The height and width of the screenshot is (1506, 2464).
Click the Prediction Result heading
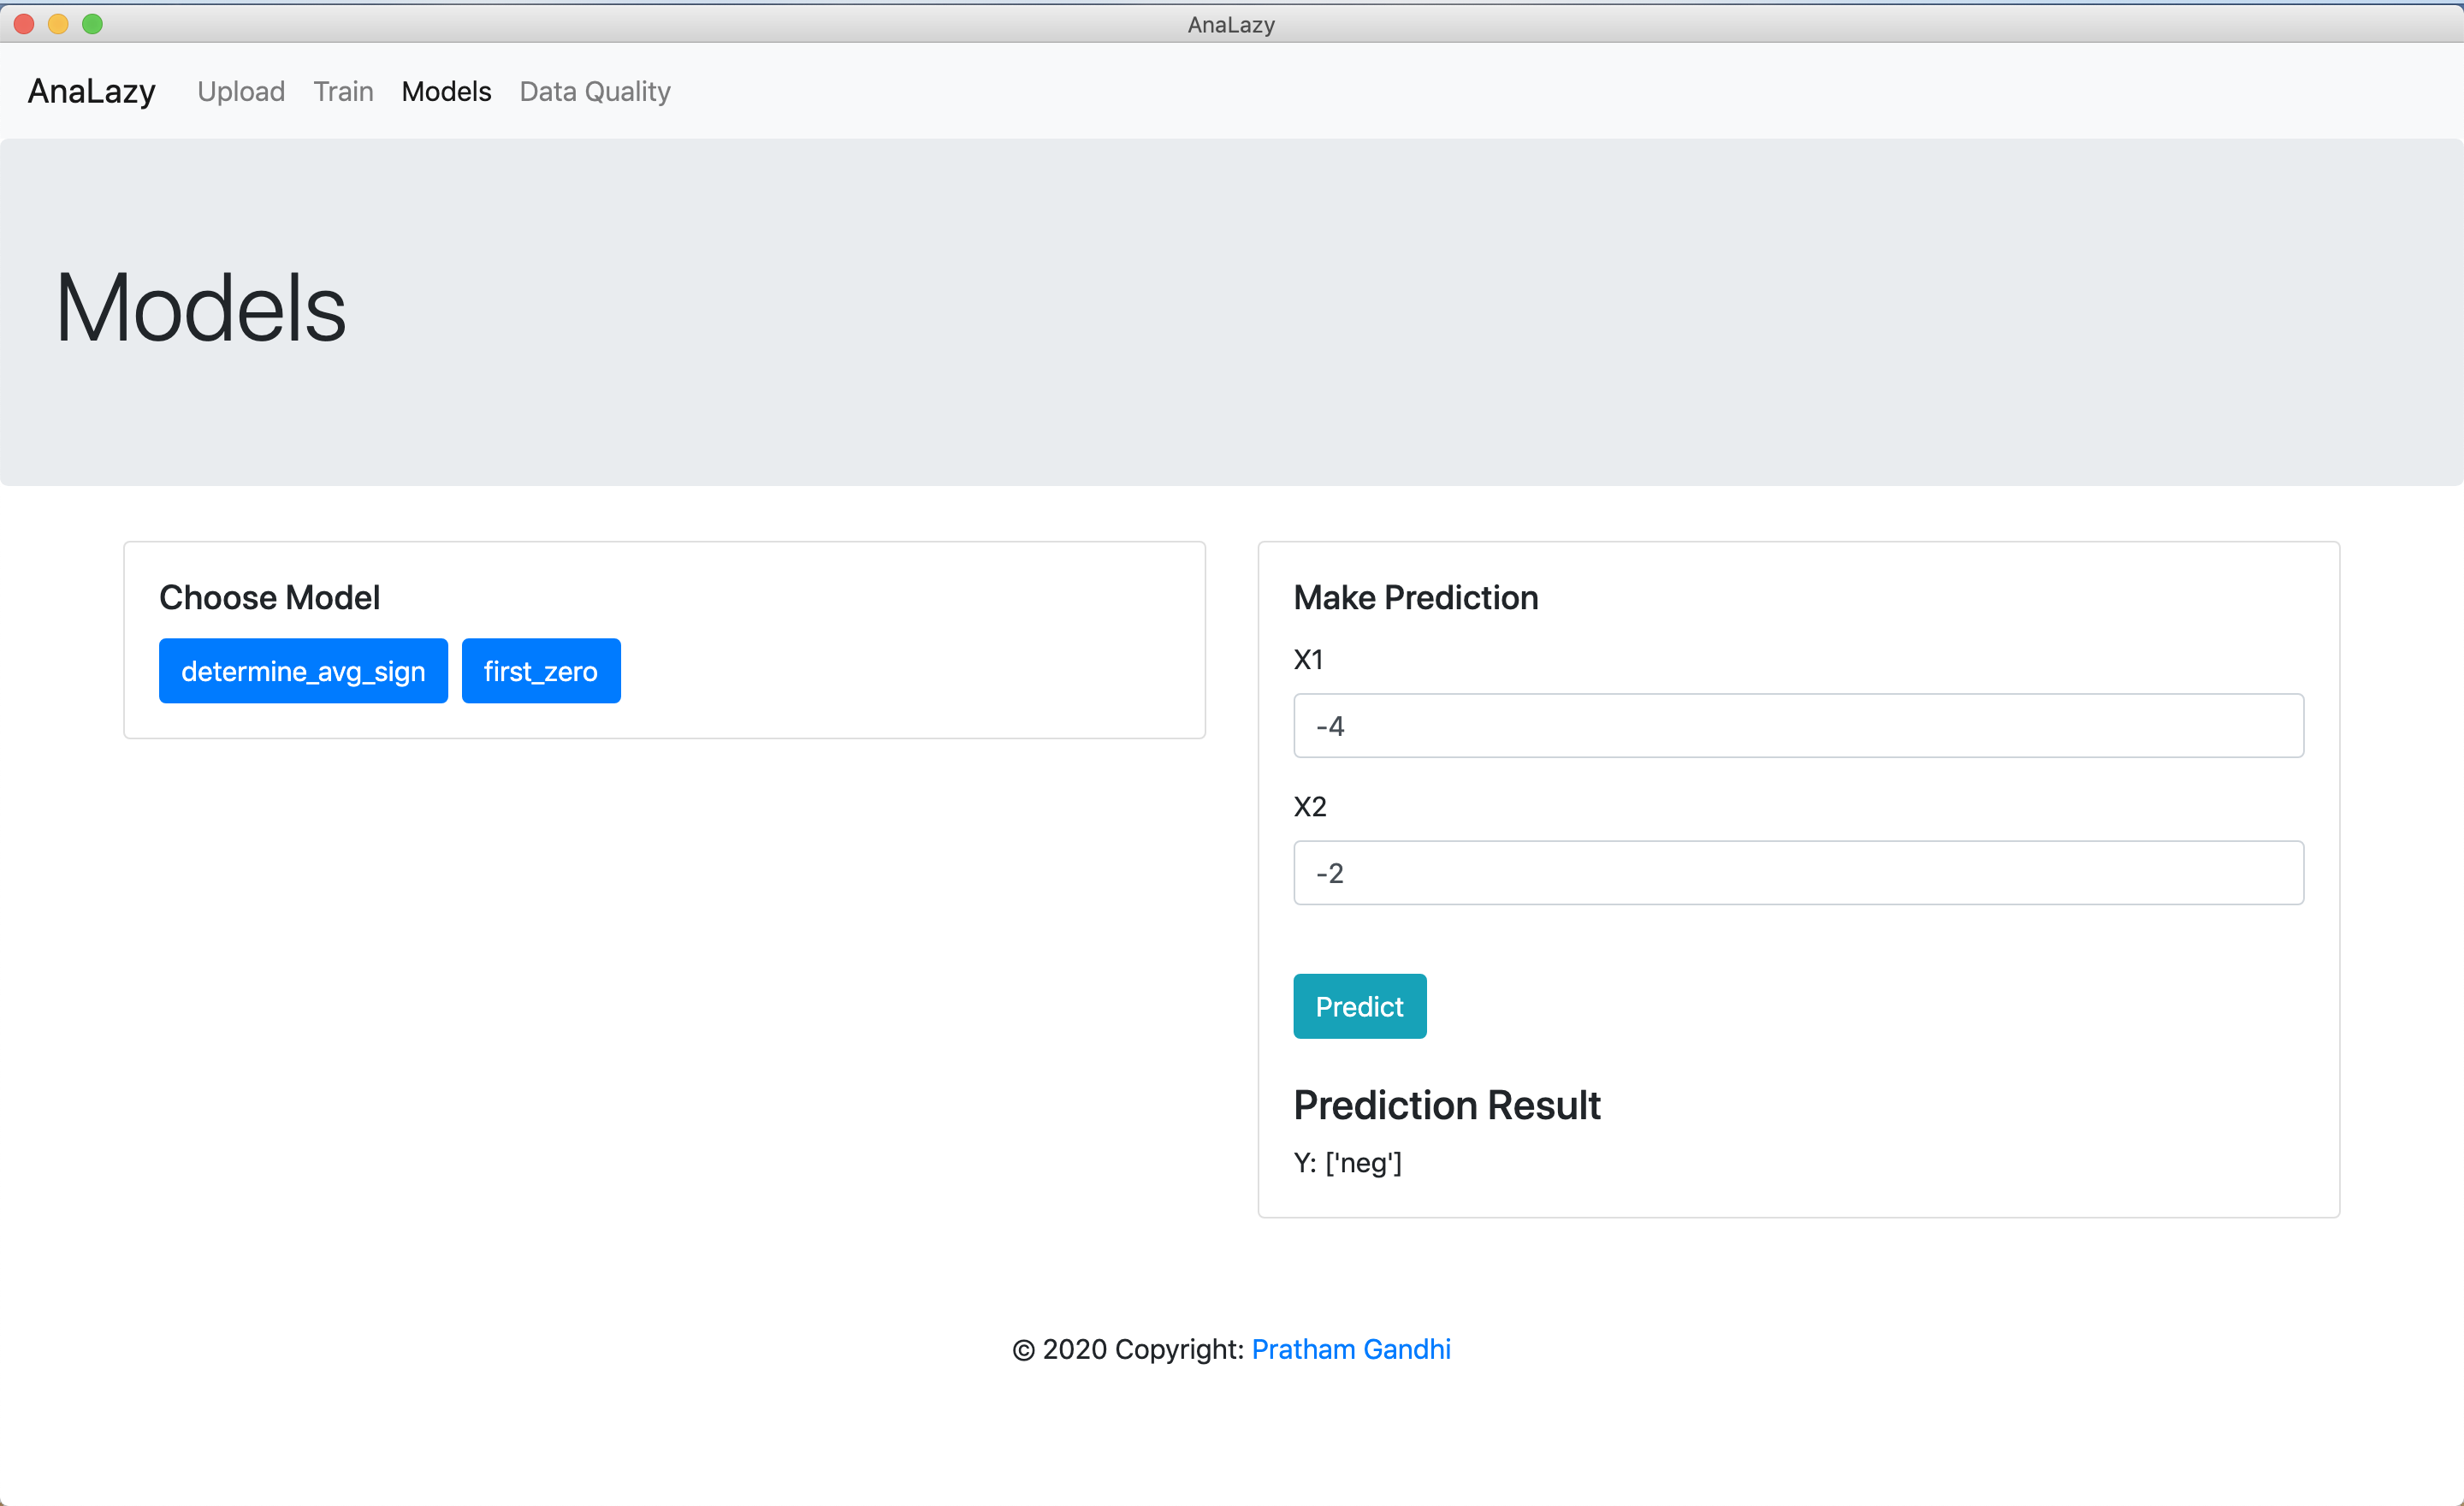click(1446, 1105)
